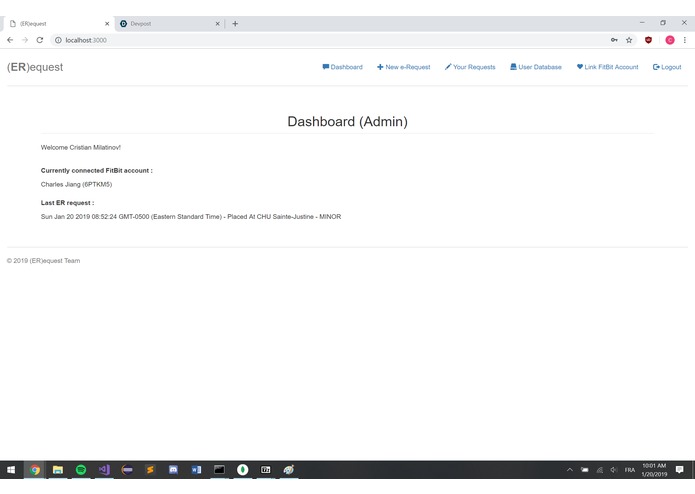Open Sublime Text from taskbar
Viewport: 695px width, 494px height.
click(x=150, y=470)
